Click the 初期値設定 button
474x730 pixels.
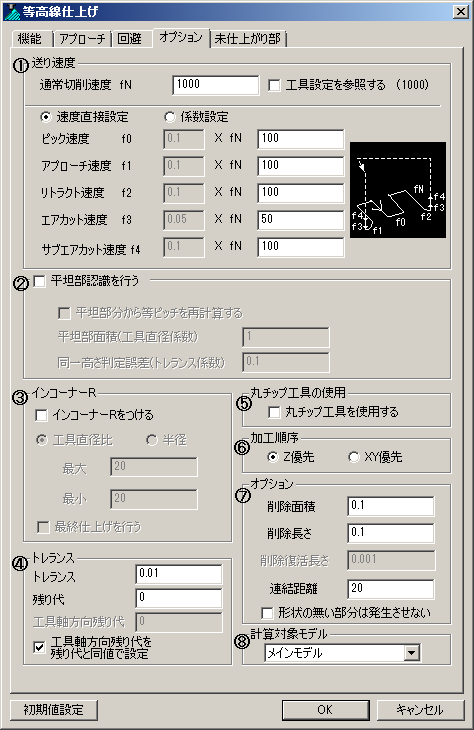[x=54, y=710]
